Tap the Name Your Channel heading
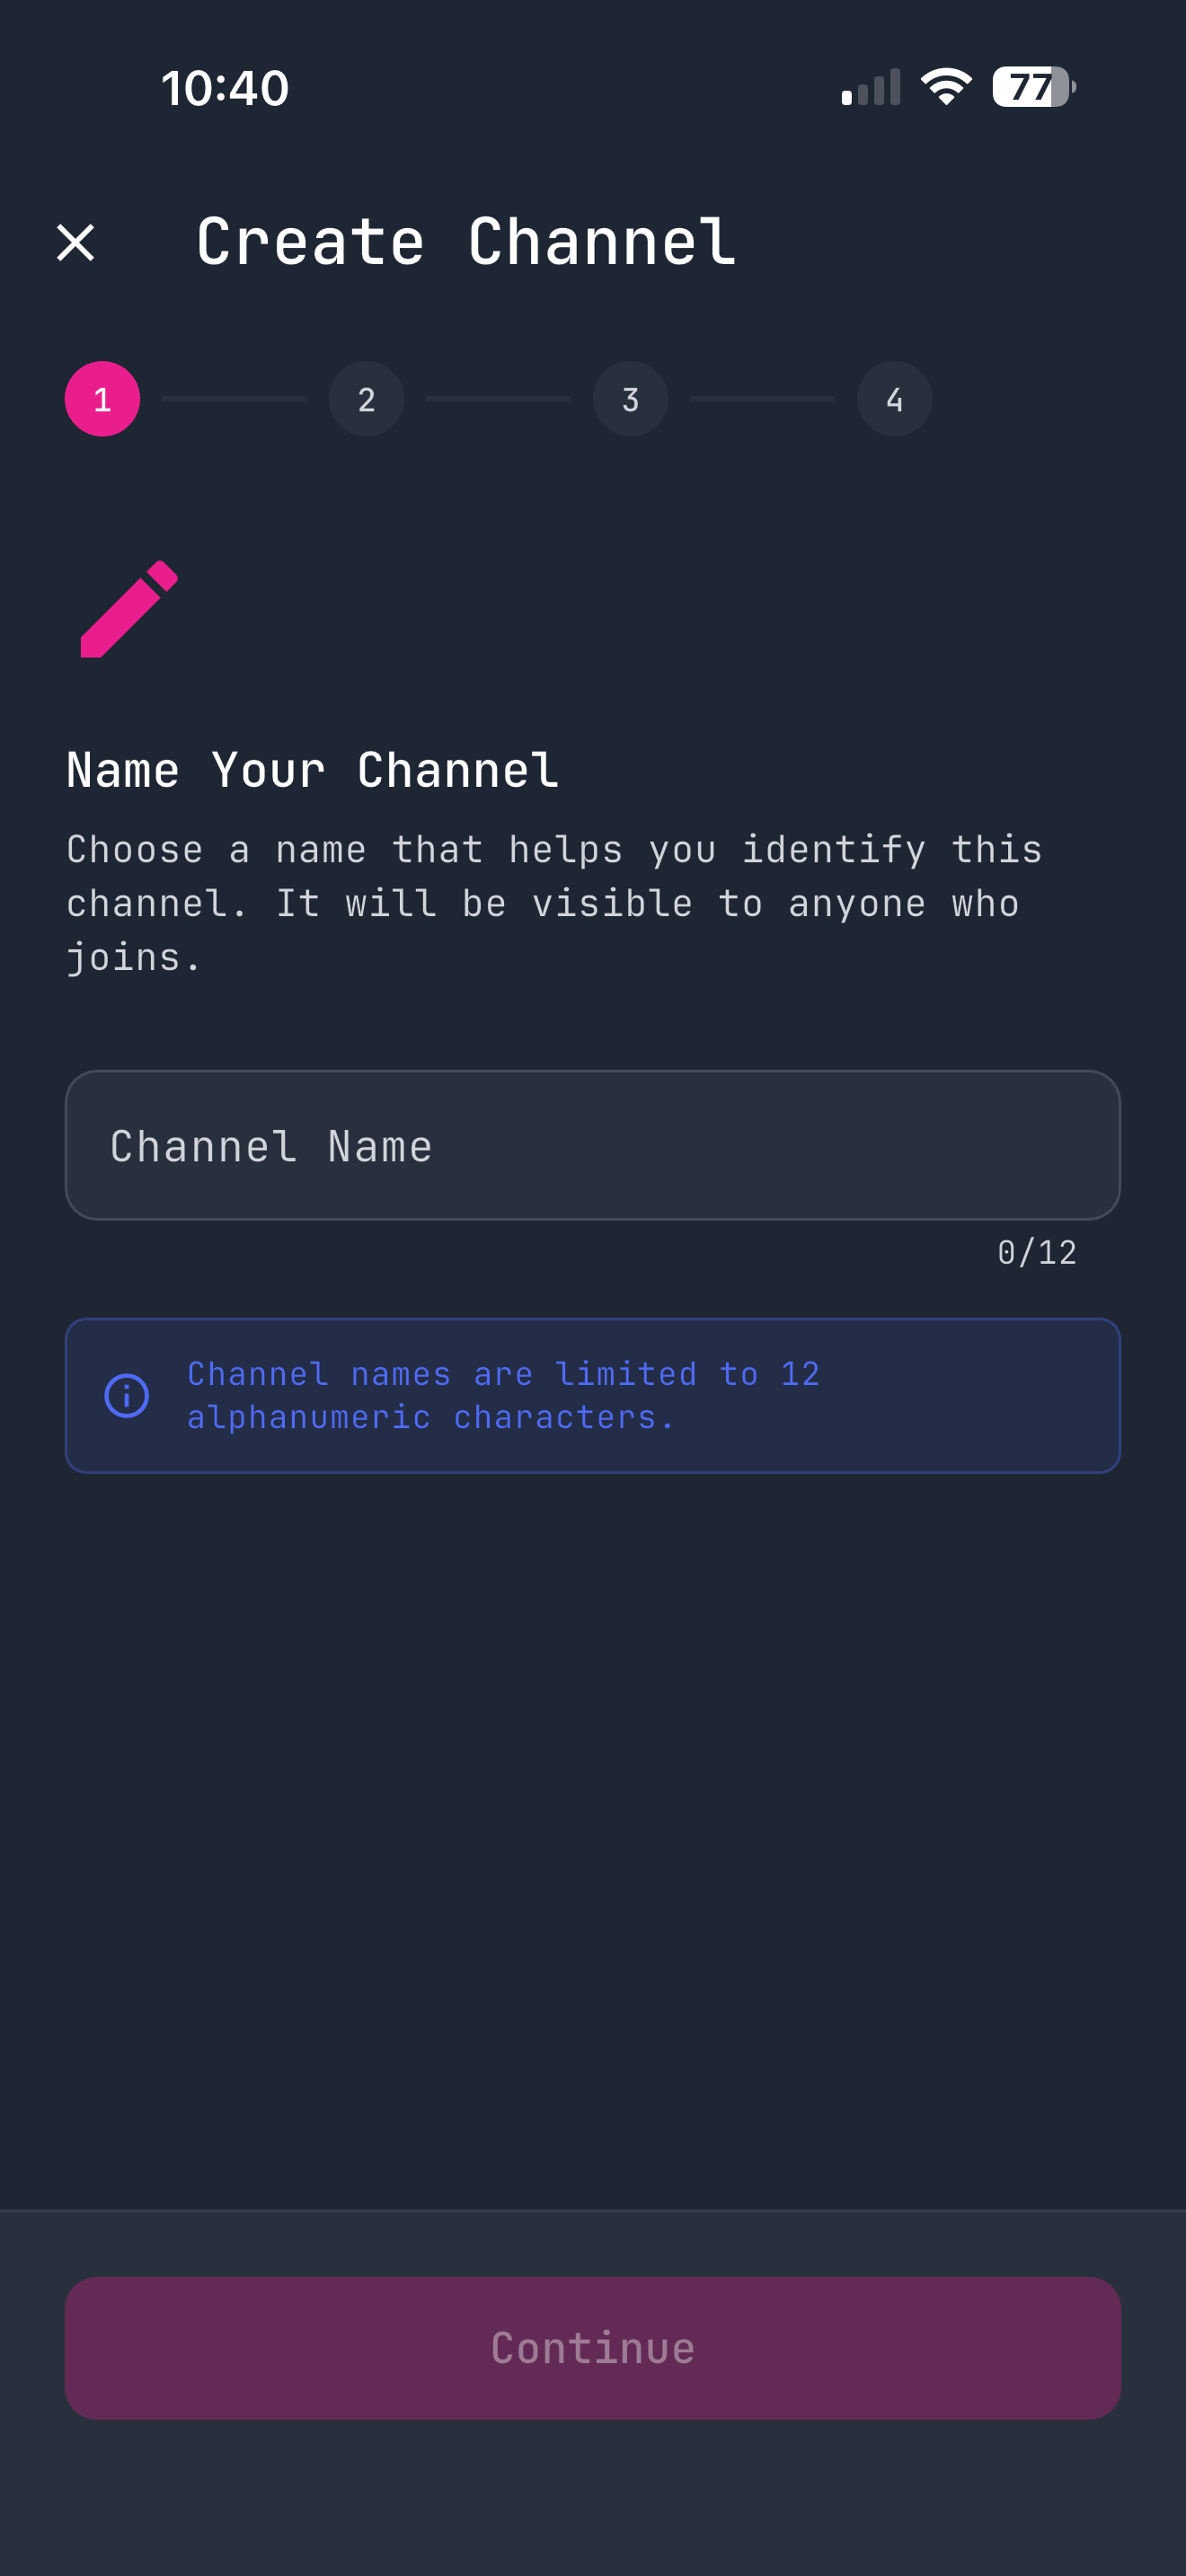This screenshot has height=2576, width=1186. click(x=311, y=768)
